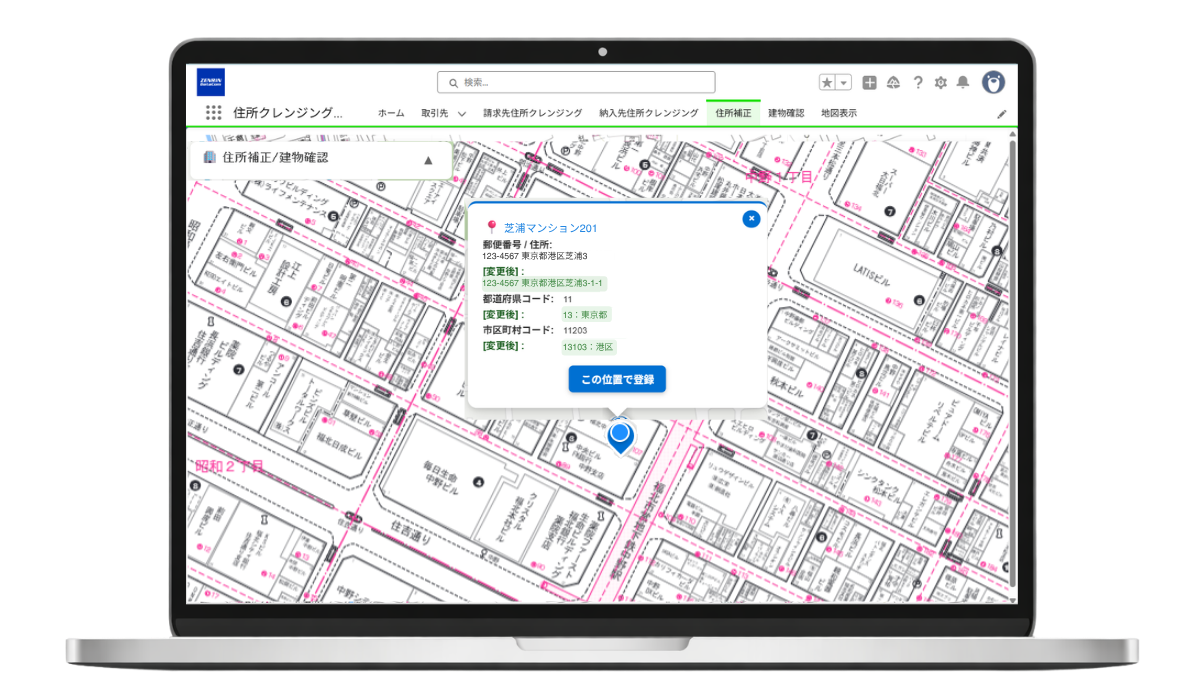This screenshot has width=1200, height=700.
Task: Open the setup gear icon
Action: [x=941, y=83]
